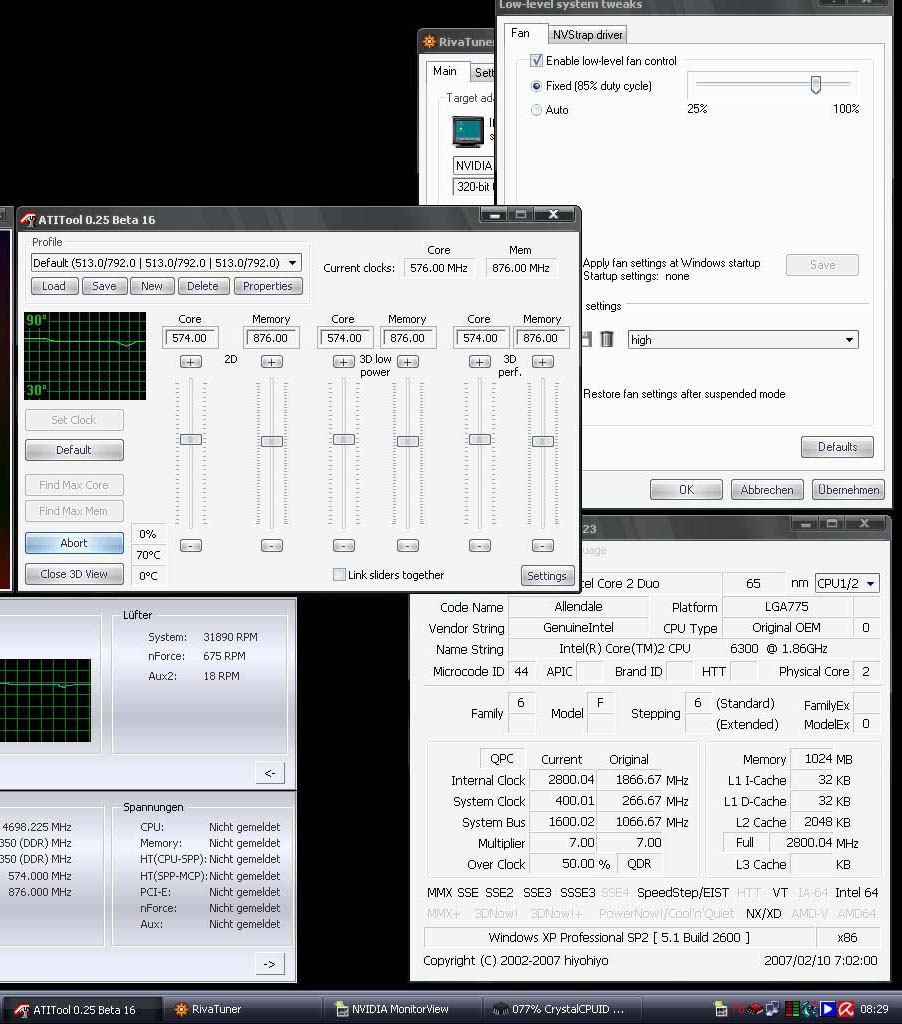902x1024 pixels.
Task: Switch to ATITool taskbar button
Action: [x=83, y=1009]
